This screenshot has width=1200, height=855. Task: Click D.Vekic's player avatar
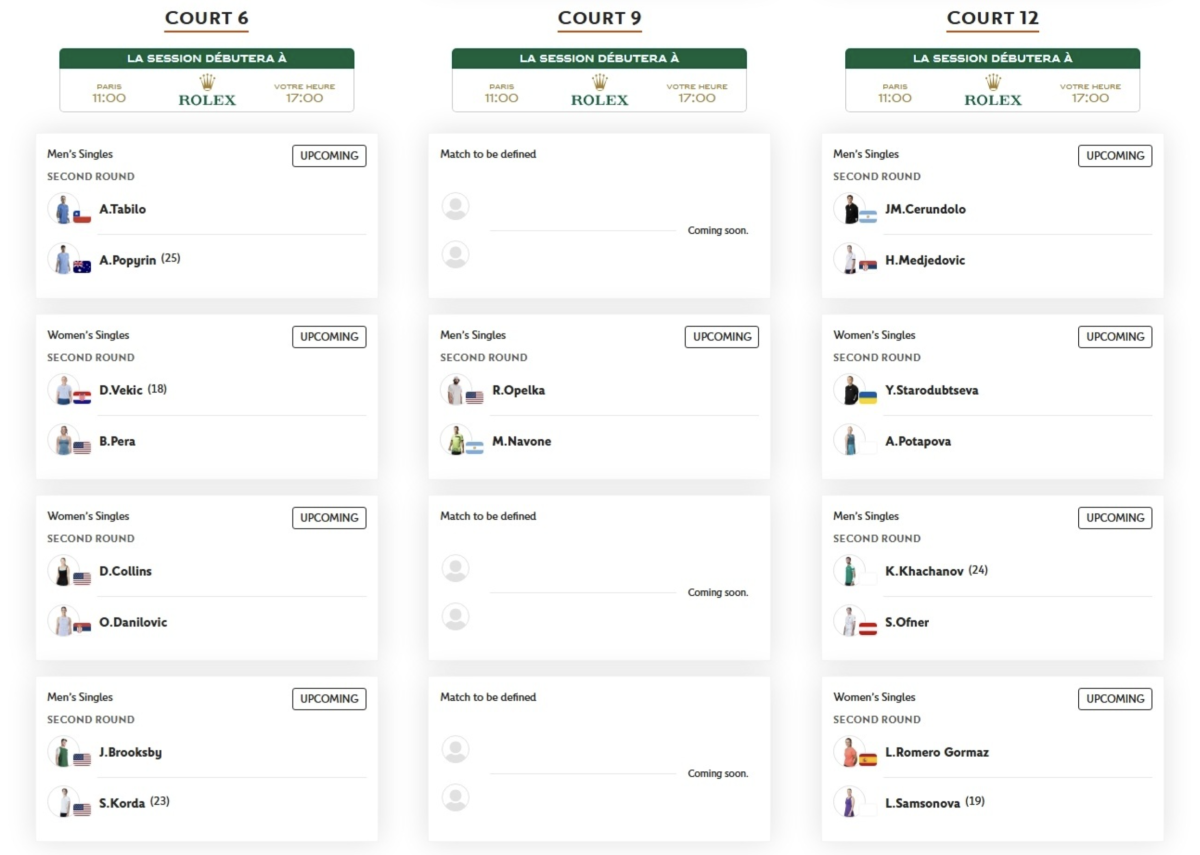click(63, 389)
